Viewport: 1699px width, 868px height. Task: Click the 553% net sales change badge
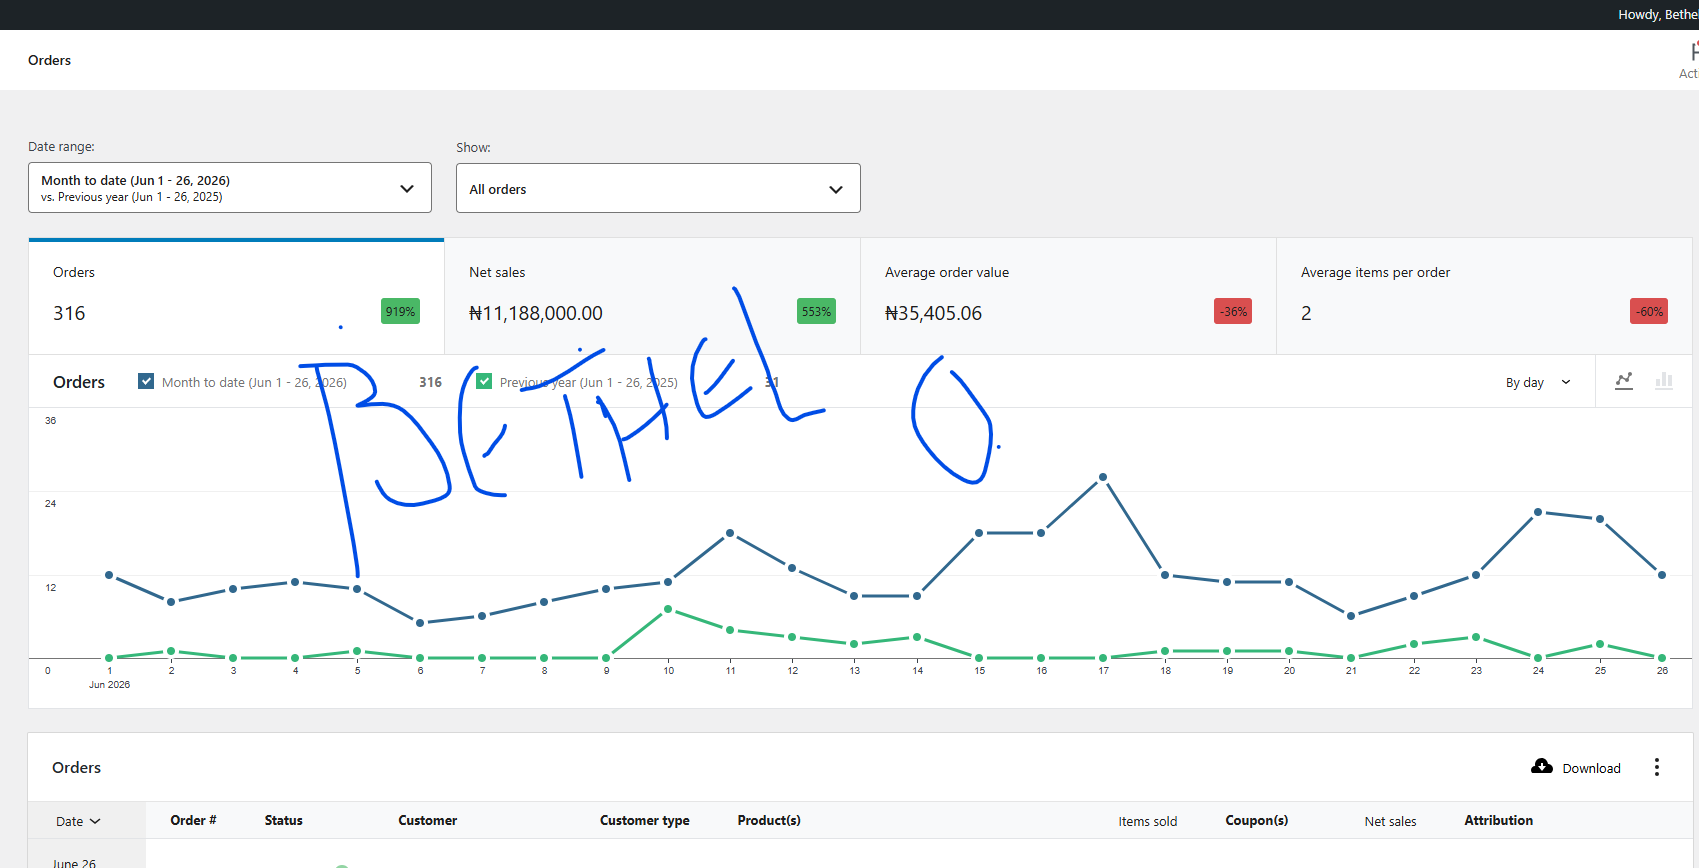(x=816, y=311)
